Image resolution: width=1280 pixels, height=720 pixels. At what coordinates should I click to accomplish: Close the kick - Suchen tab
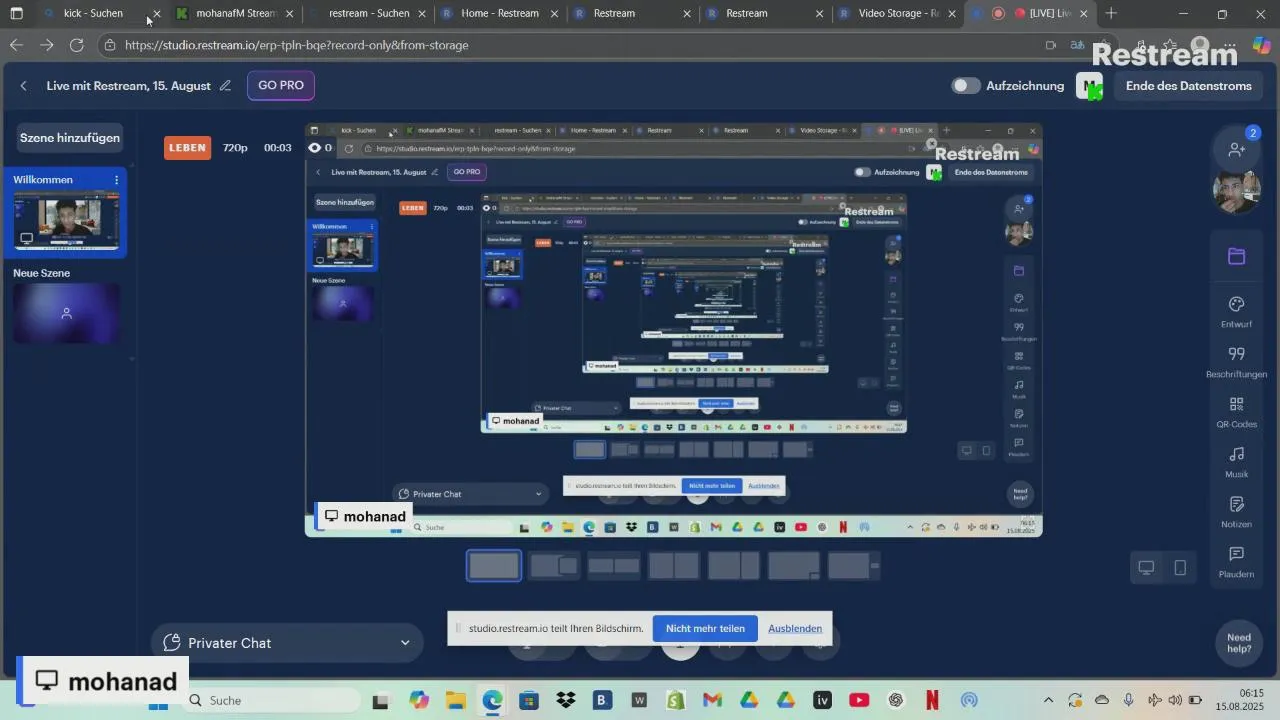pos(156,14)
